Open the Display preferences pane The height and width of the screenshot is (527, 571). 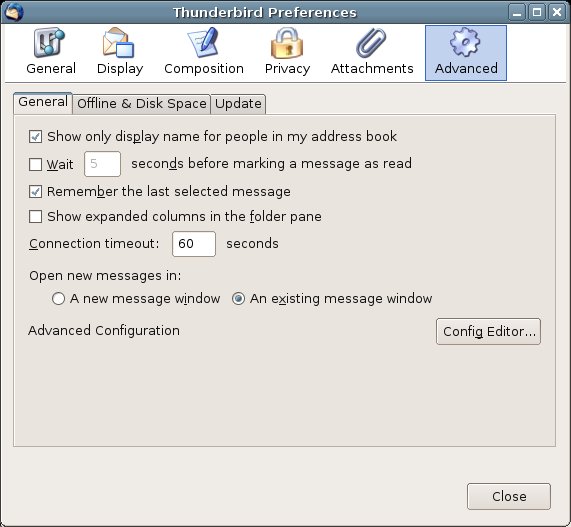[x=120, y=52]
